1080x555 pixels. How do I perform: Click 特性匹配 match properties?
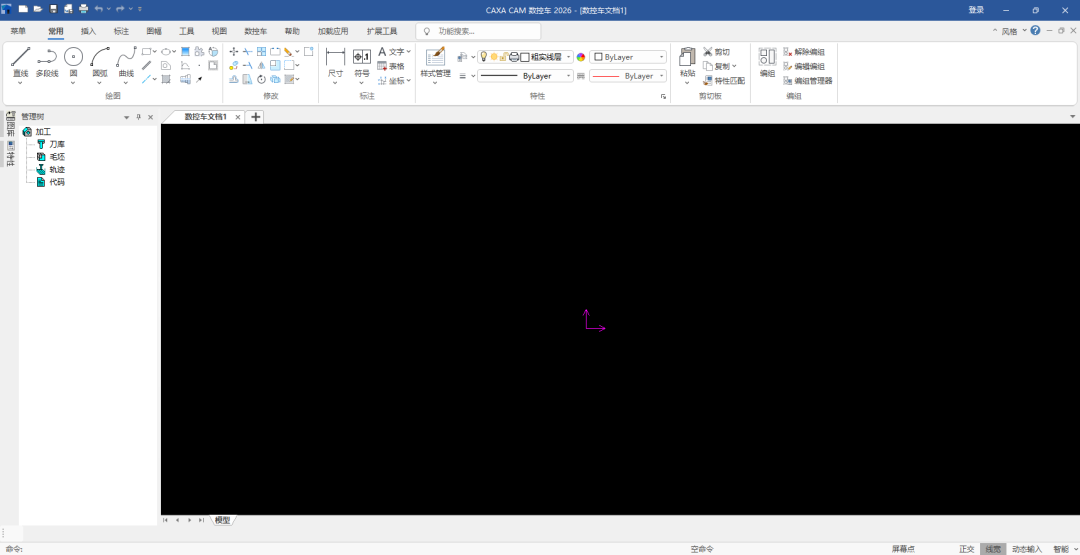tap(724, 81)
